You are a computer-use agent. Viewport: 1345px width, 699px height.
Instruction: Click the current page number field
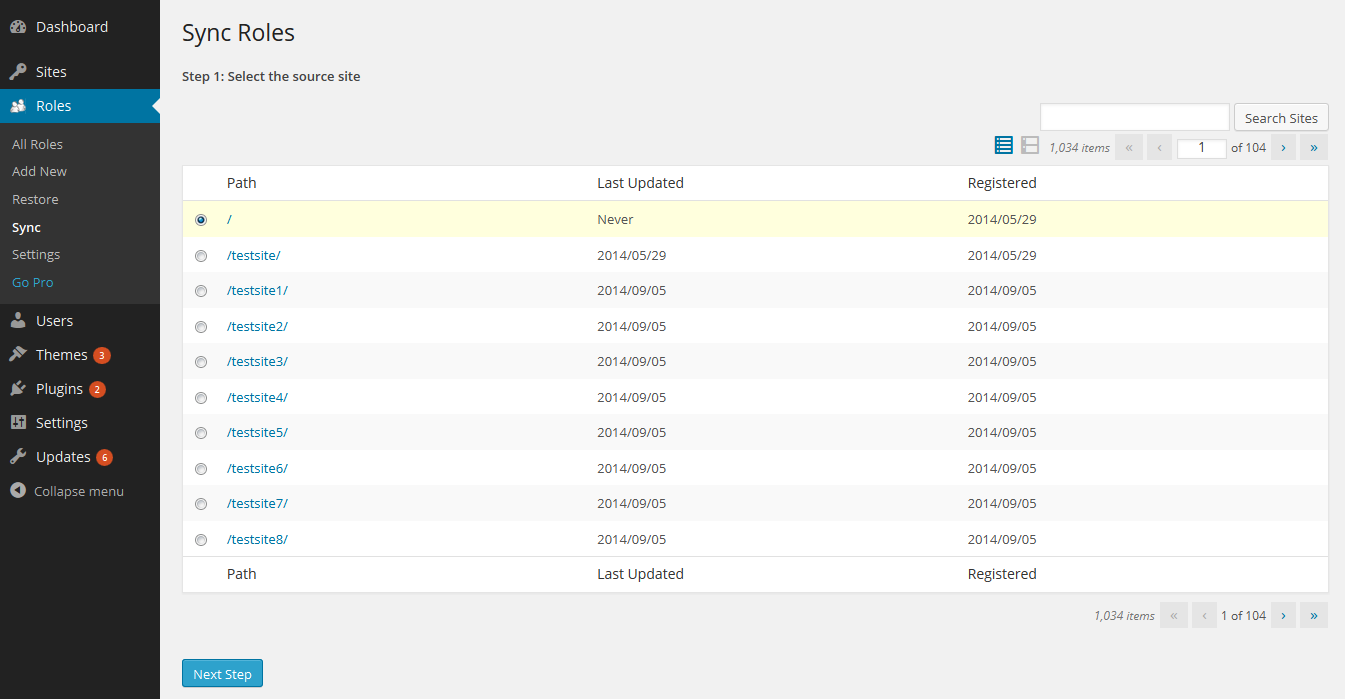[1202, 148]
